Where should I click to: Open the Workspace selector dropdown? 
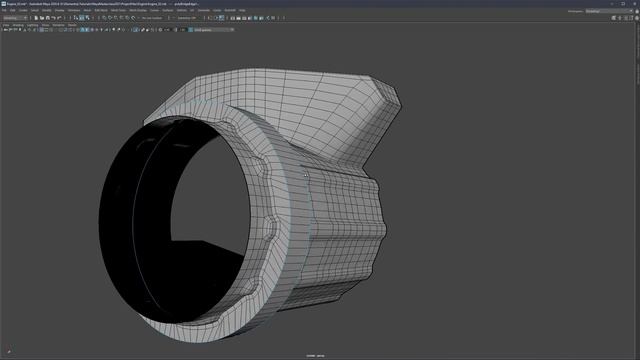(x=609, y=11)
